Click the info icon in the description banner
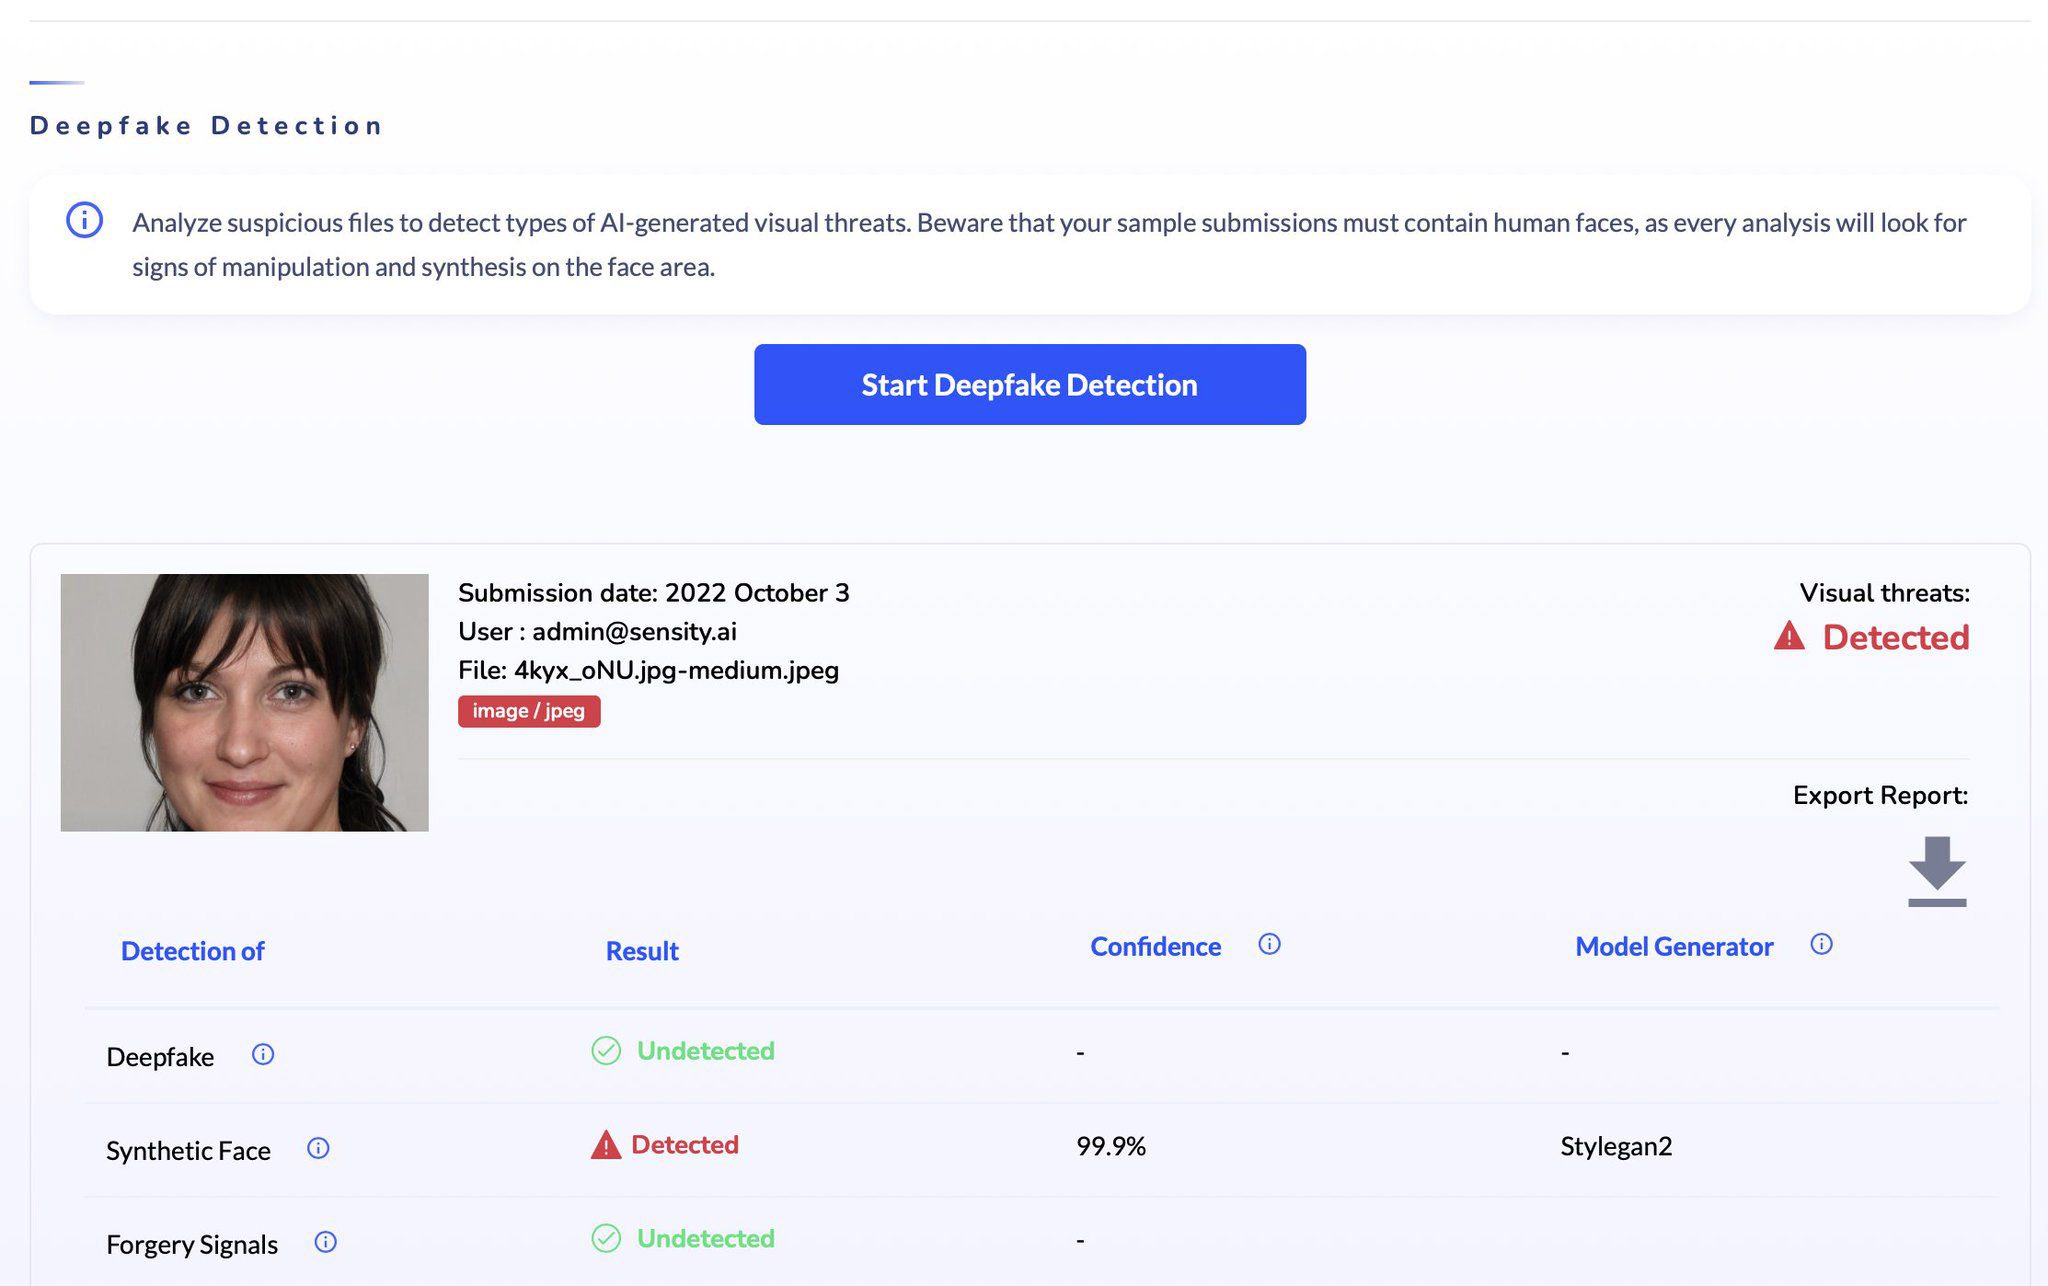 click(x=84, y=220)
